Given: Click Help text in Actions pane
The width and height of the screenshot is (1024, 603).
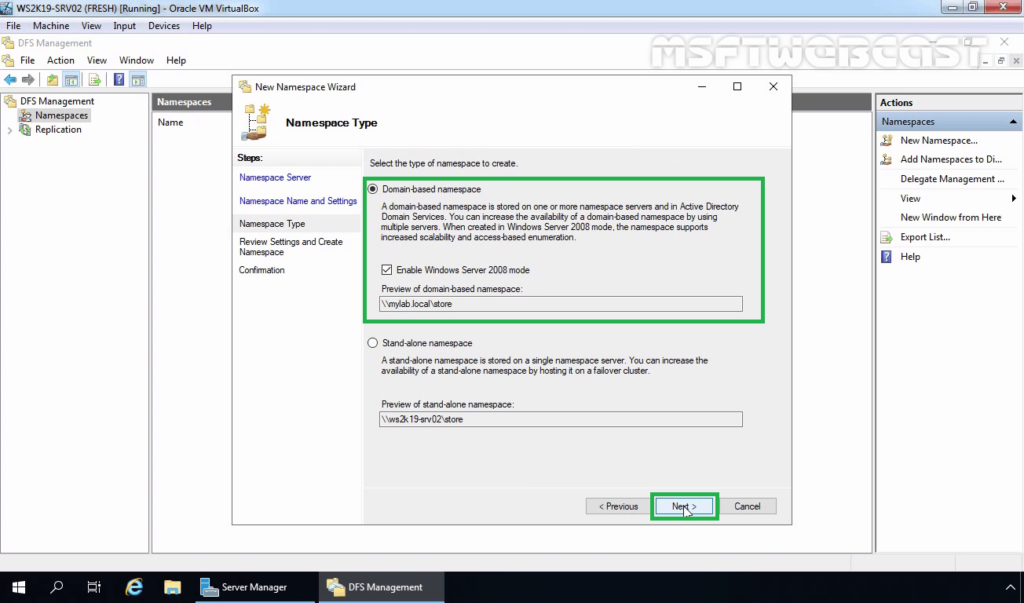Looking at the screenshot, I should 910,257.
